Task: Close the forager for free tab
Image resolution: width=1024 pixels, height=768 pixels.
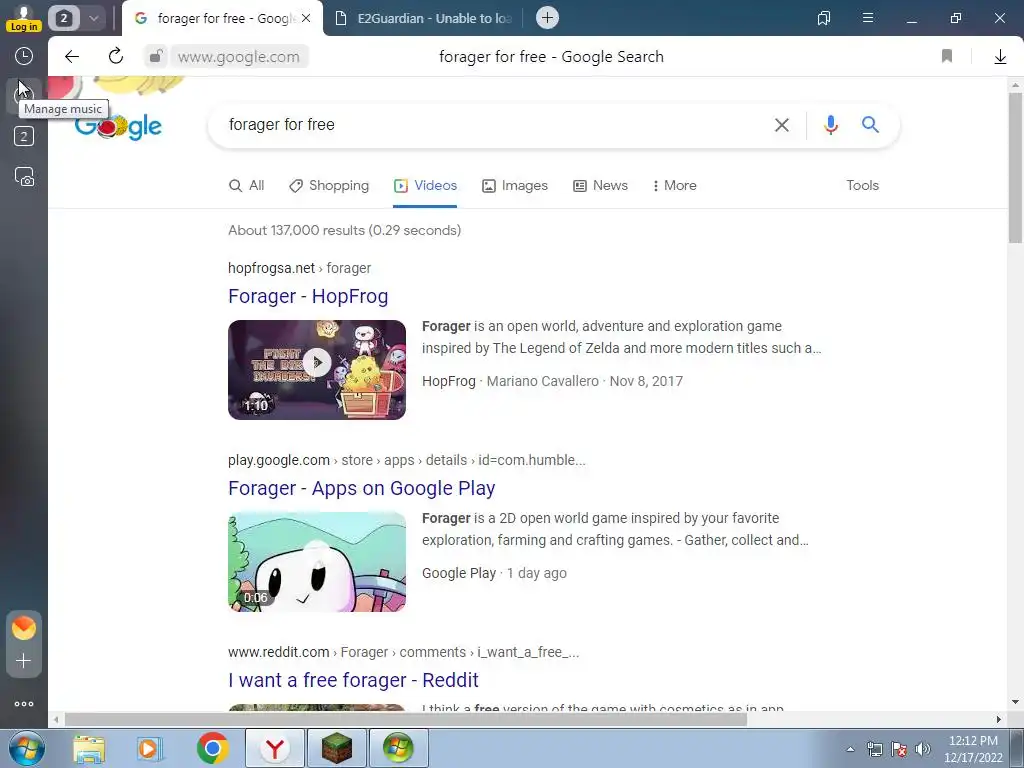Action: (306, 18)
